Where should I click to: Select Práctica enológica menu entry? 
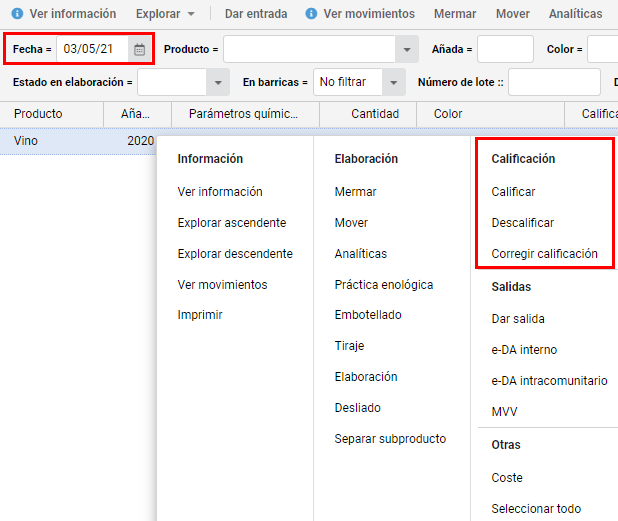[383, 285]
